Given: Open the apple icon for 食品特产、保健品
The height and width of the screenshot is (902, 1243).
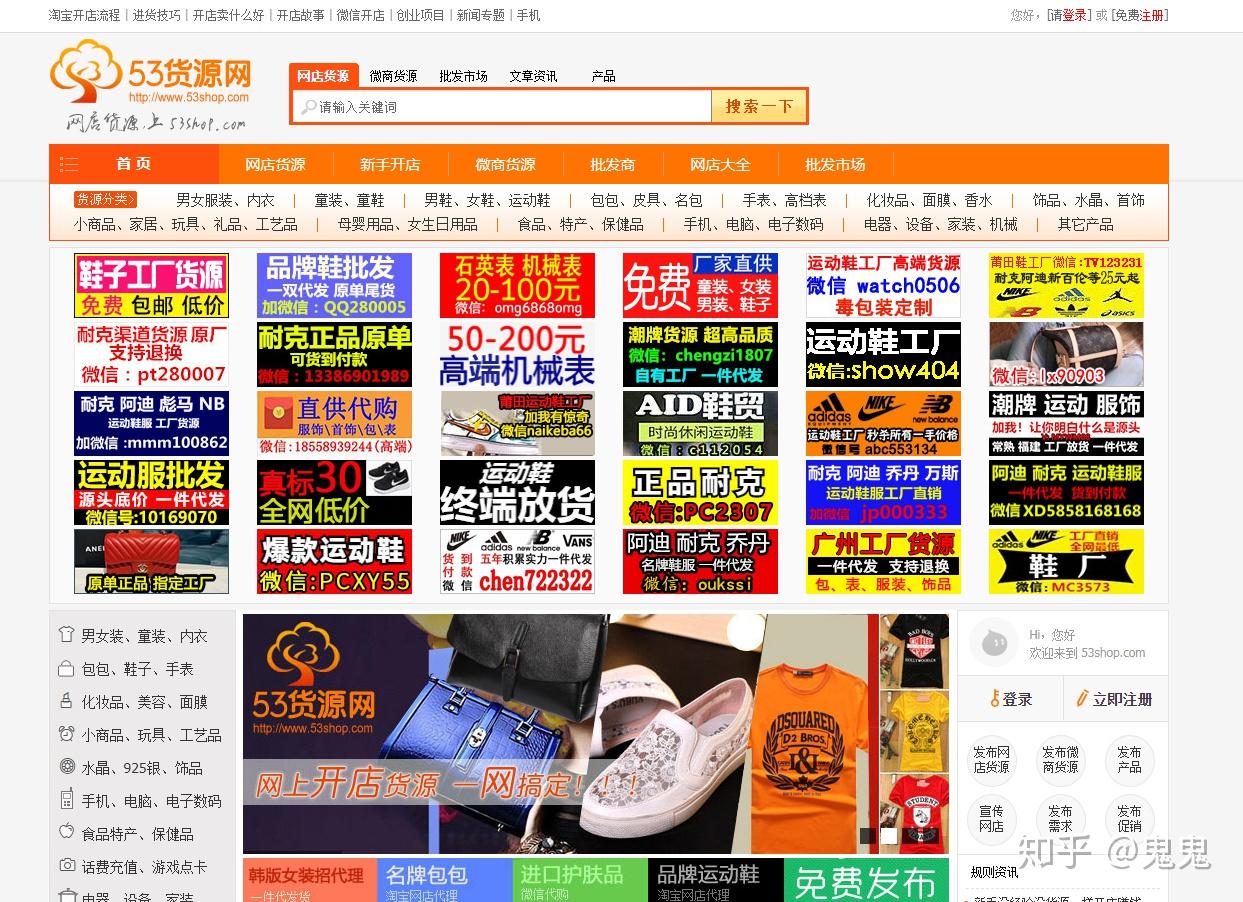Looking at the screenshot, I should click(x=67, y=832).
